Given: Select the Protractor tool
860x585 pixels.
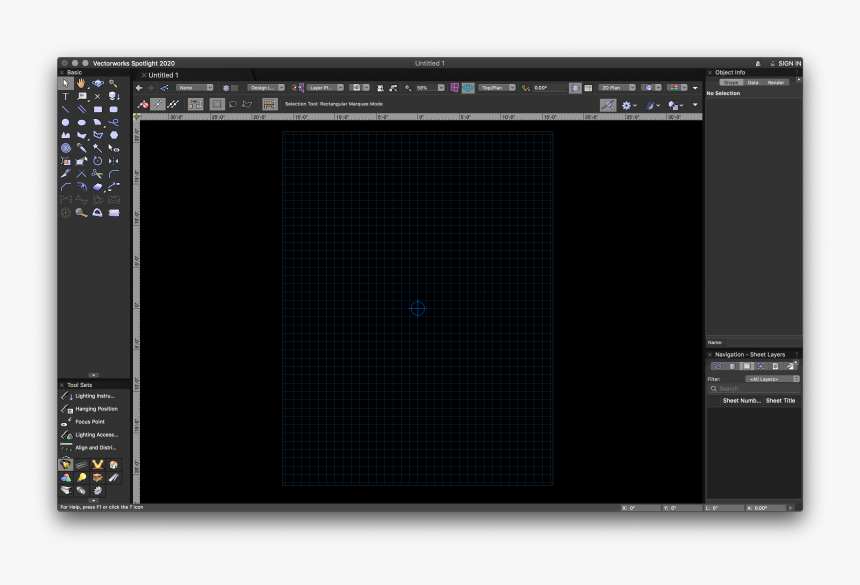Looking at the screenshot, I should (x=98, y=213).
